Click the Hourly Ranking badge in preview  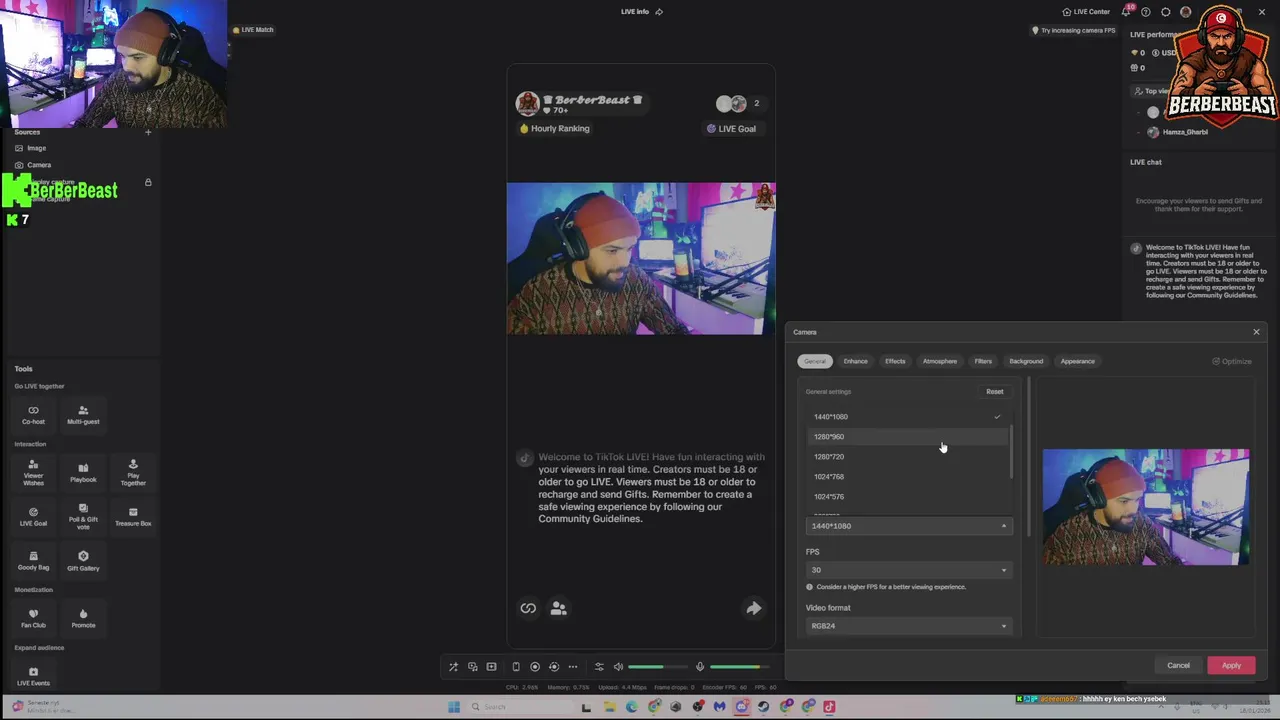coord(555,129)
